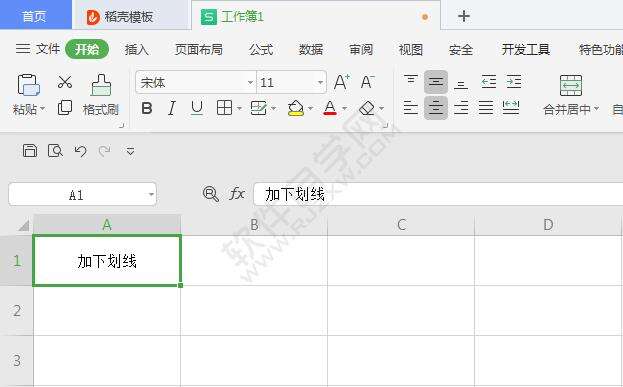
Task: Expand quick access toolbar customize arrow
Action: click(130, 151)
